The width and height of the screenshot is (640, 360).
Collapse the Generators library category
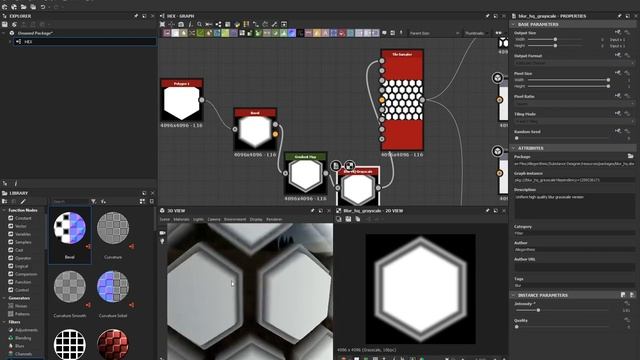coord(4,298)
